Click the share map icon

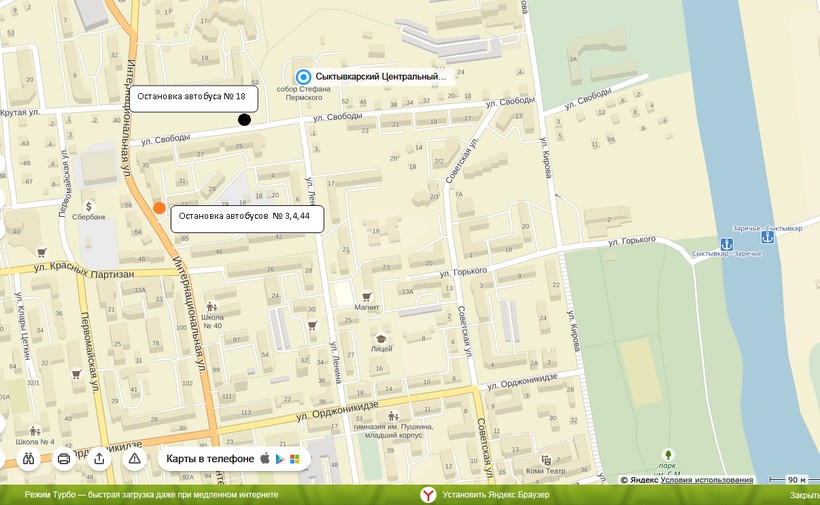(x=99, y=459)
